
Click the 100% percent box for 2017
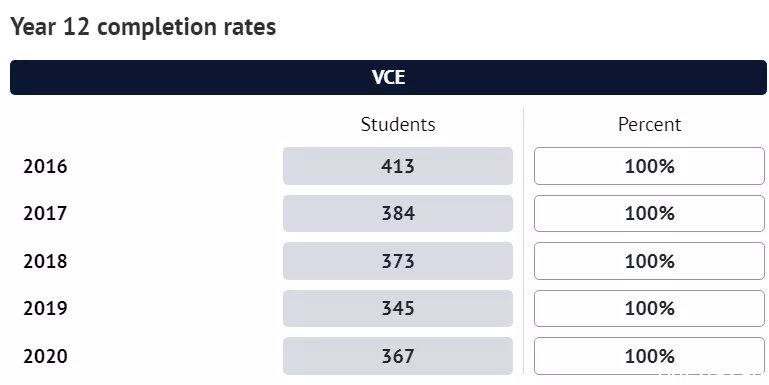(x=649, y=213)
